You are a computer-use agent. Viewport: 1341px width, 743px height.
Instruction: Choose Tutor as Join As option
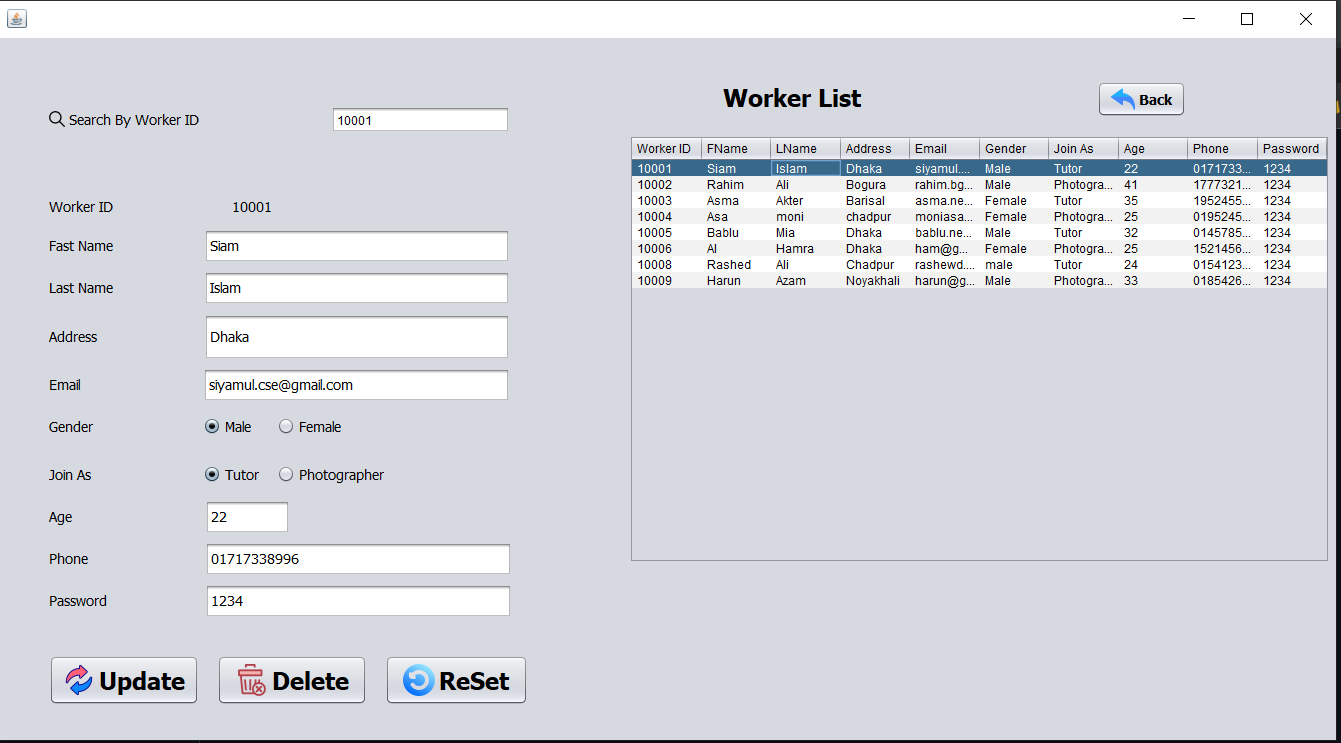click(x=212, y=474)
